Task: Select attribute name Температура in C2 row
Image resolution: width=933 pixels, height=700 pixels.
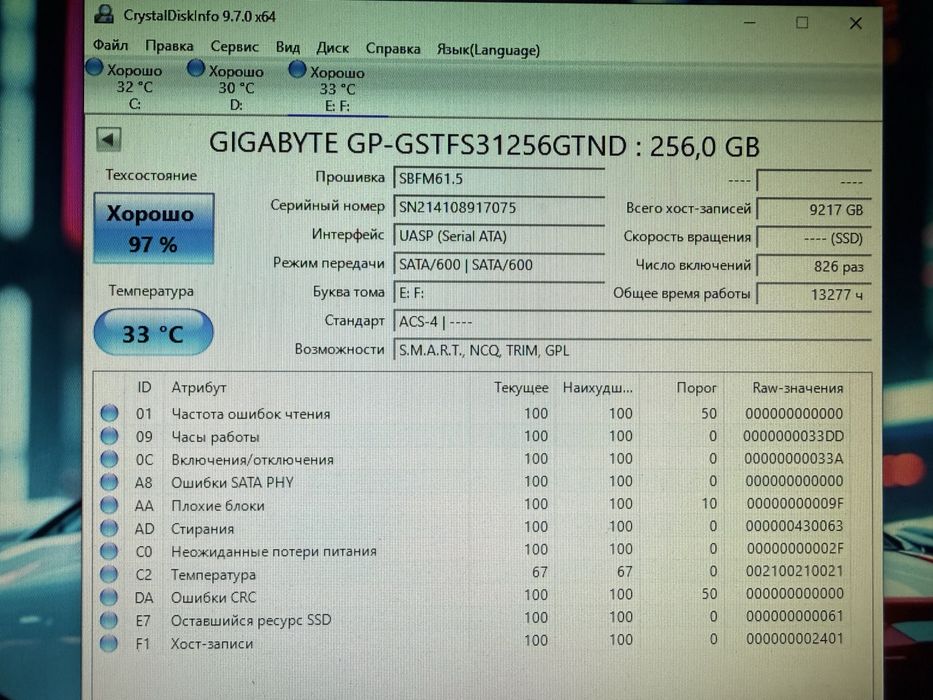Action: [214, 574]
